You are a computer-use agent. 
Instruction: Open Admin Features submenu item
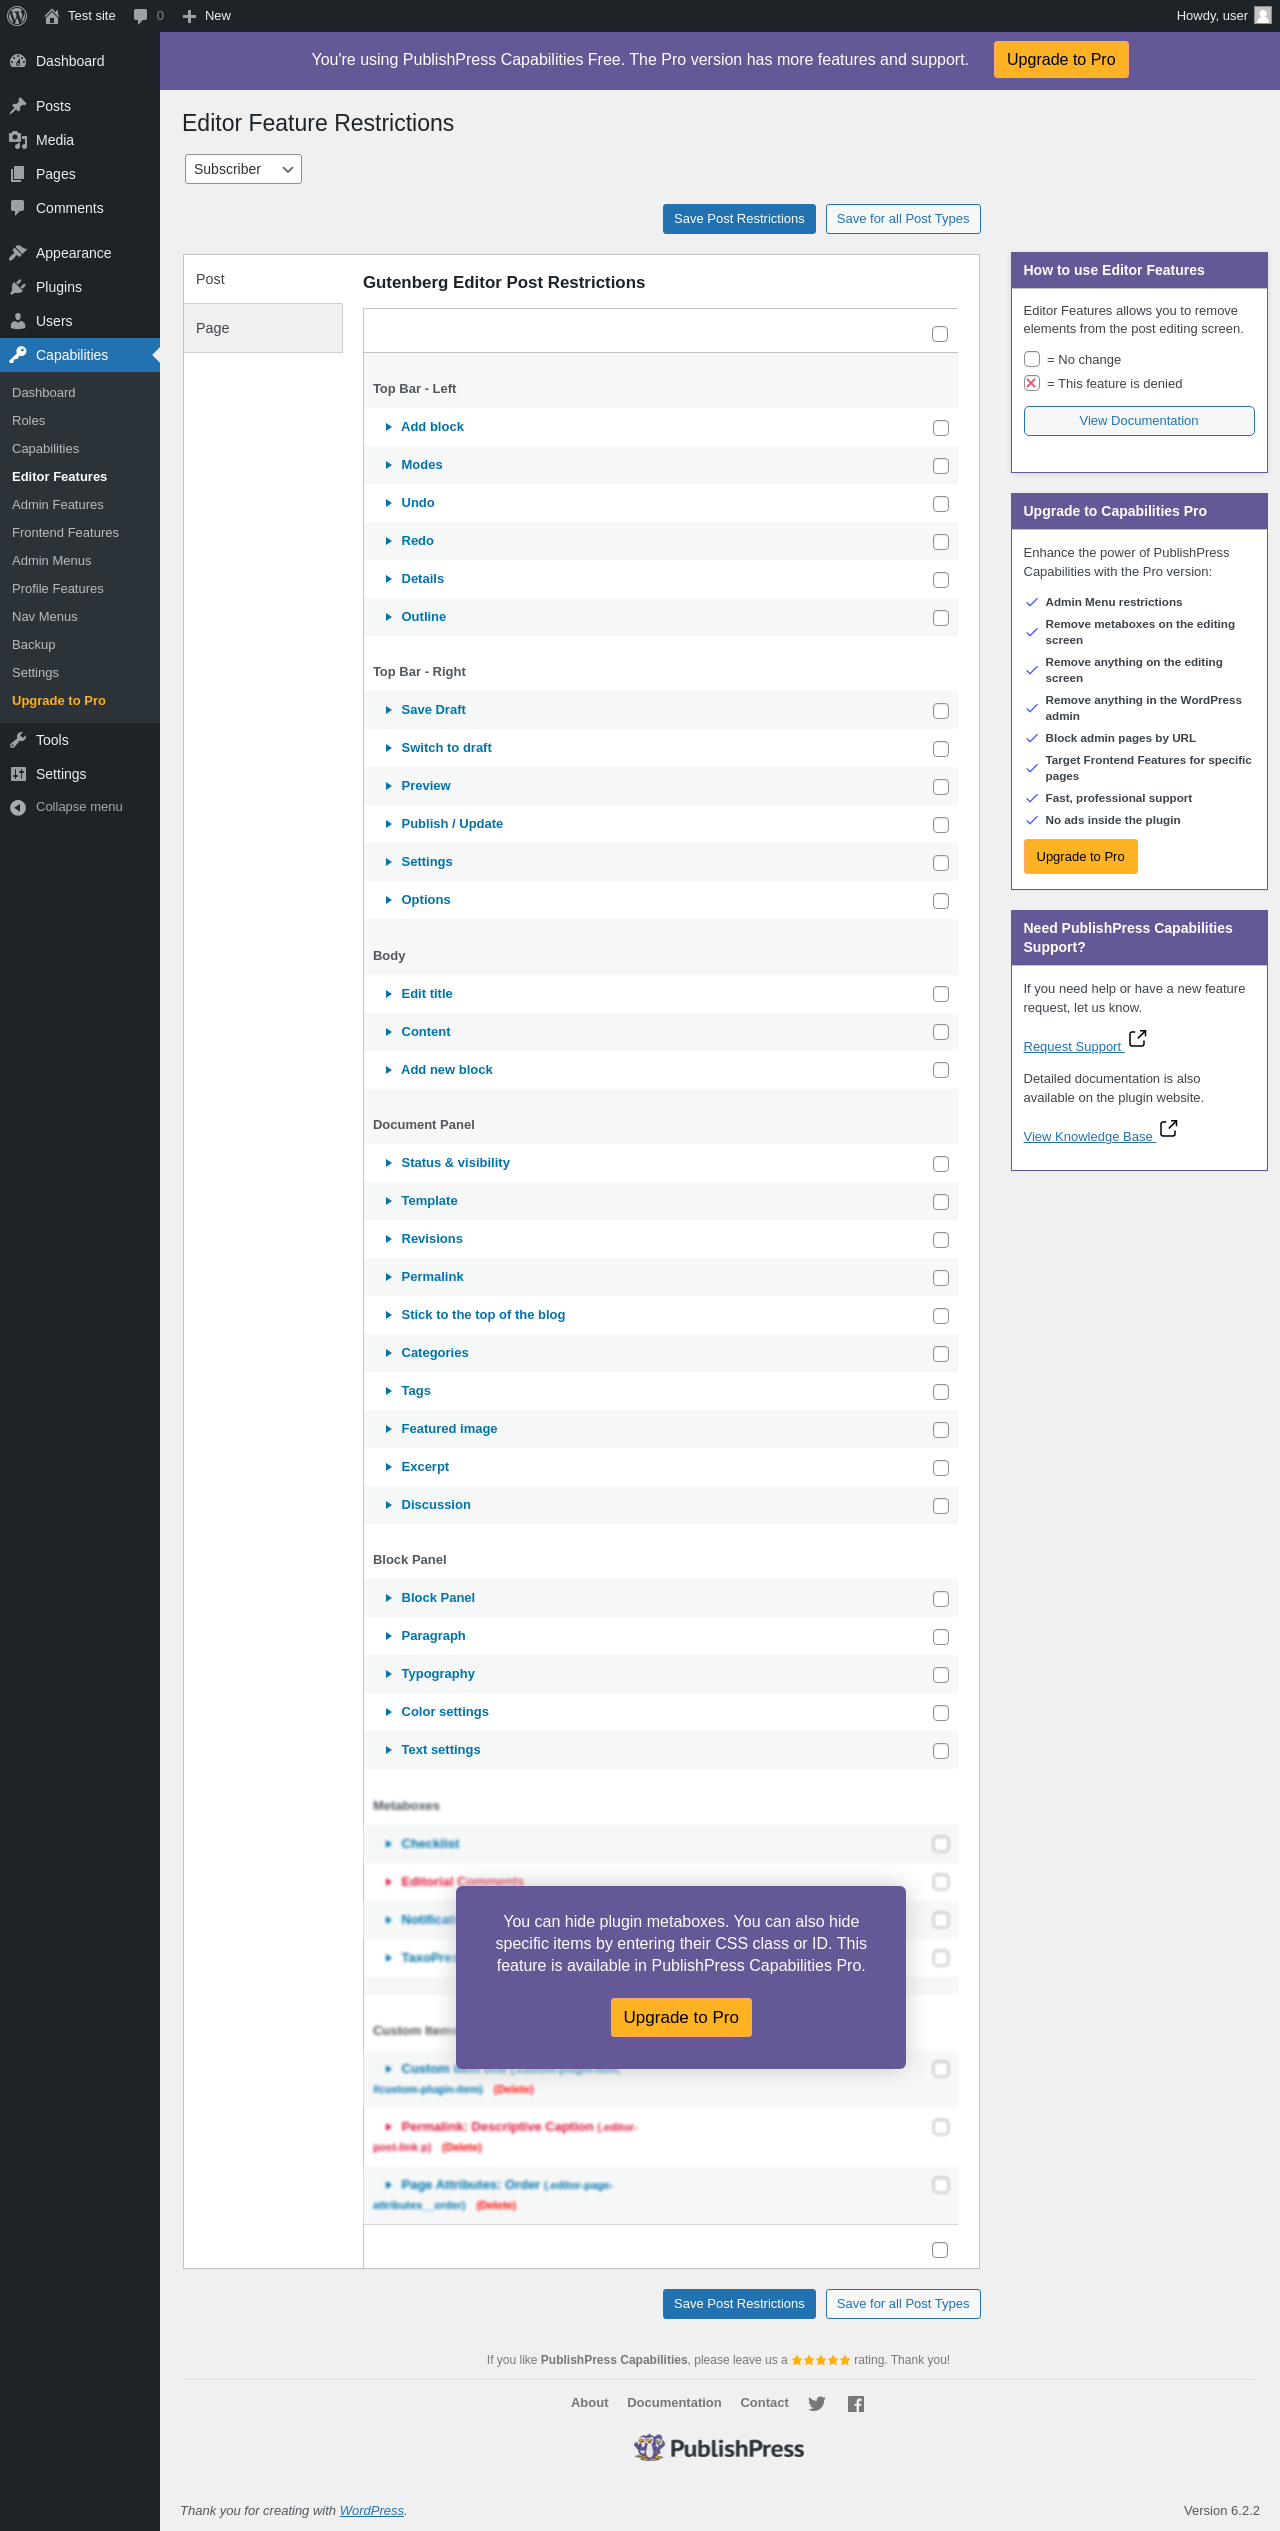pos(58,505)
